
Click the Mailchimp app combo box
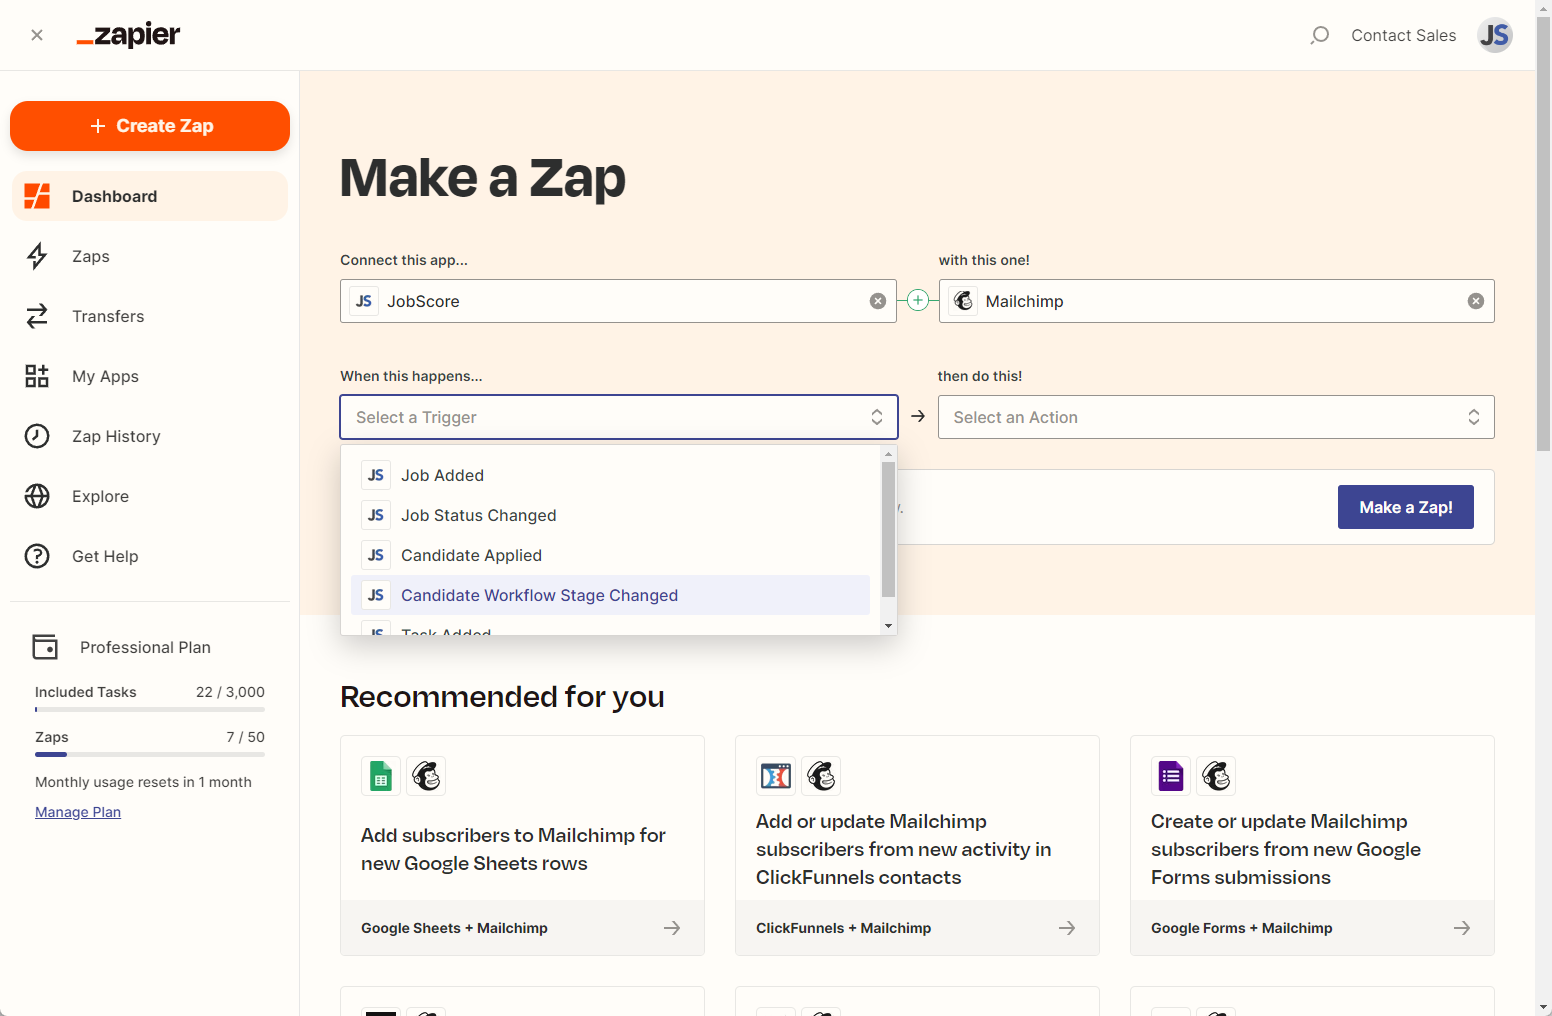1217,301
